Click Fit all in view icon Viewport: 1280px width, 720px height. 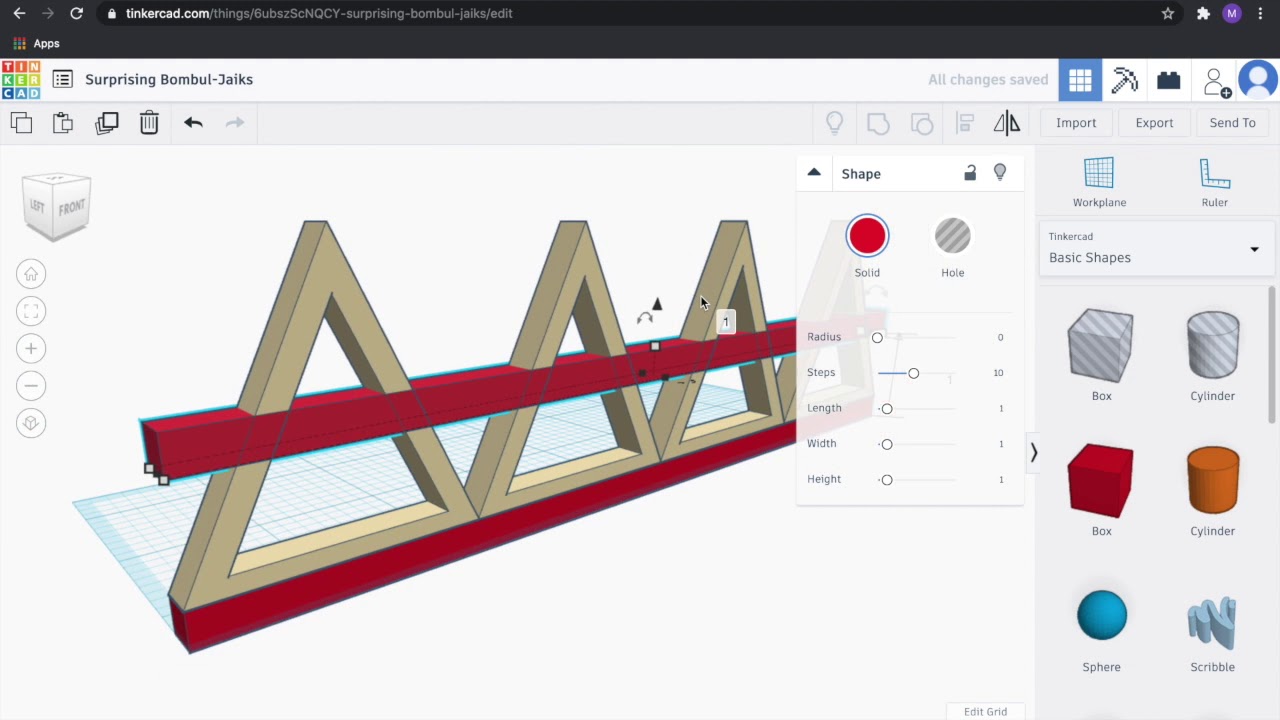point(31,311)
